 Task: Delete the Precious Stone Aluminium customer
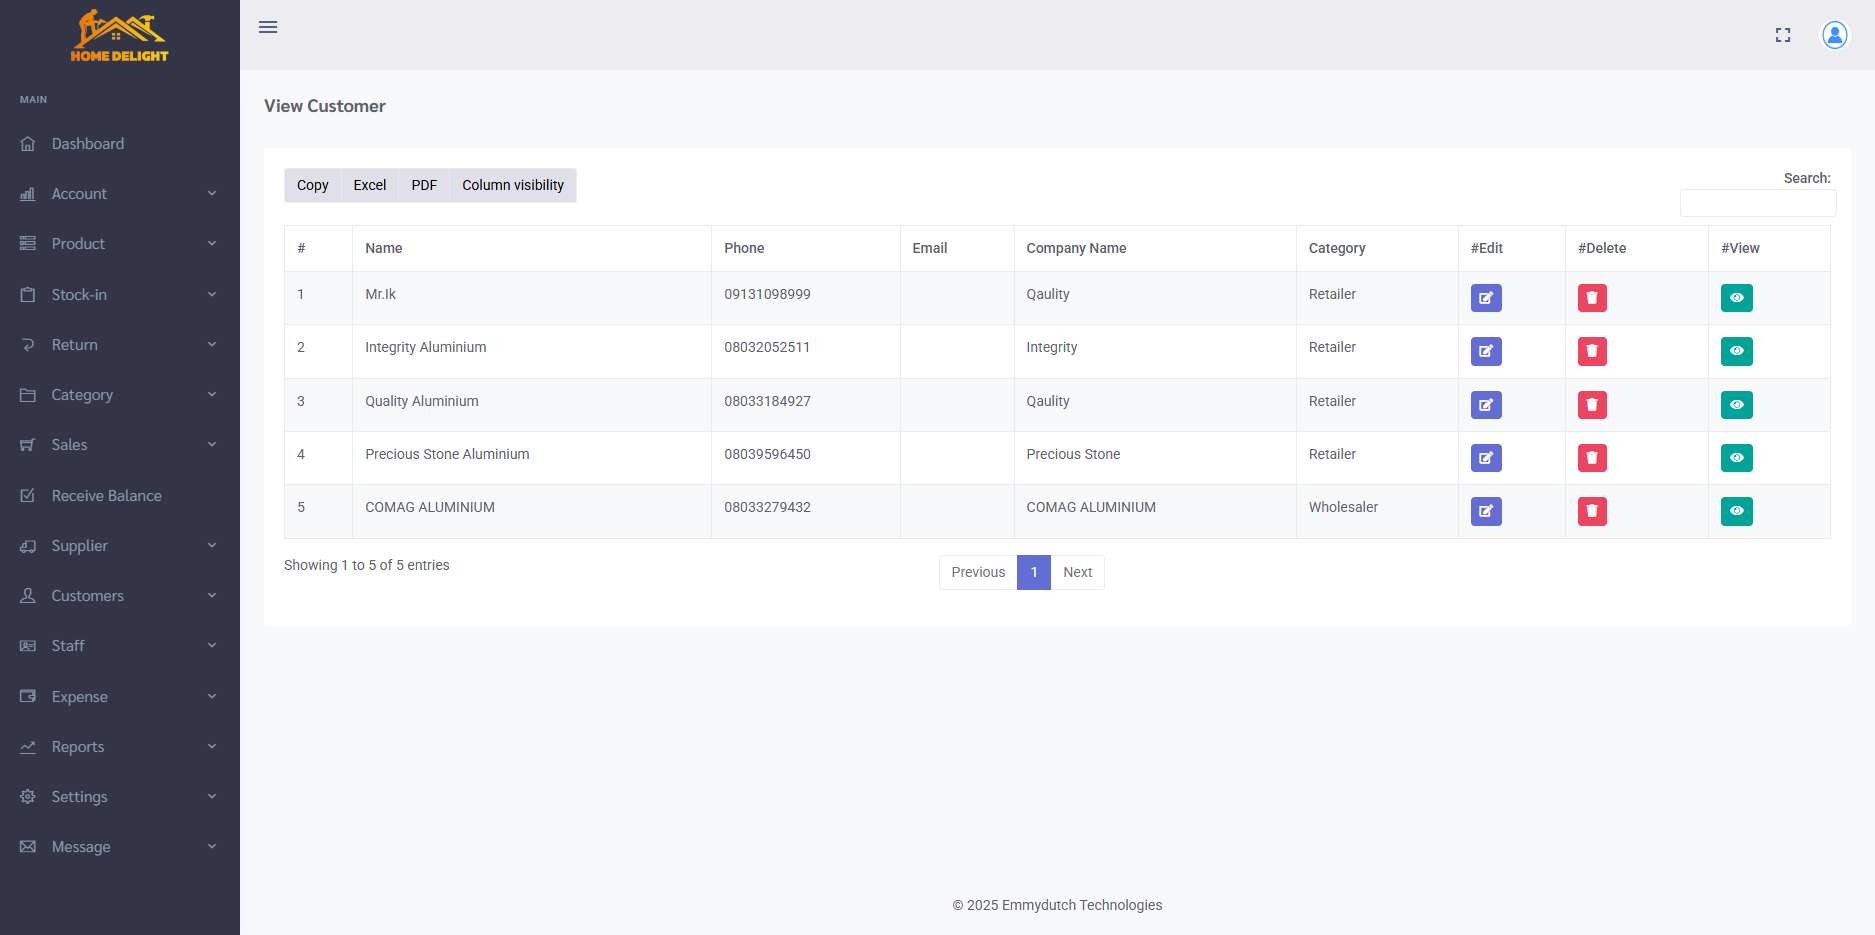(1592, 458)
